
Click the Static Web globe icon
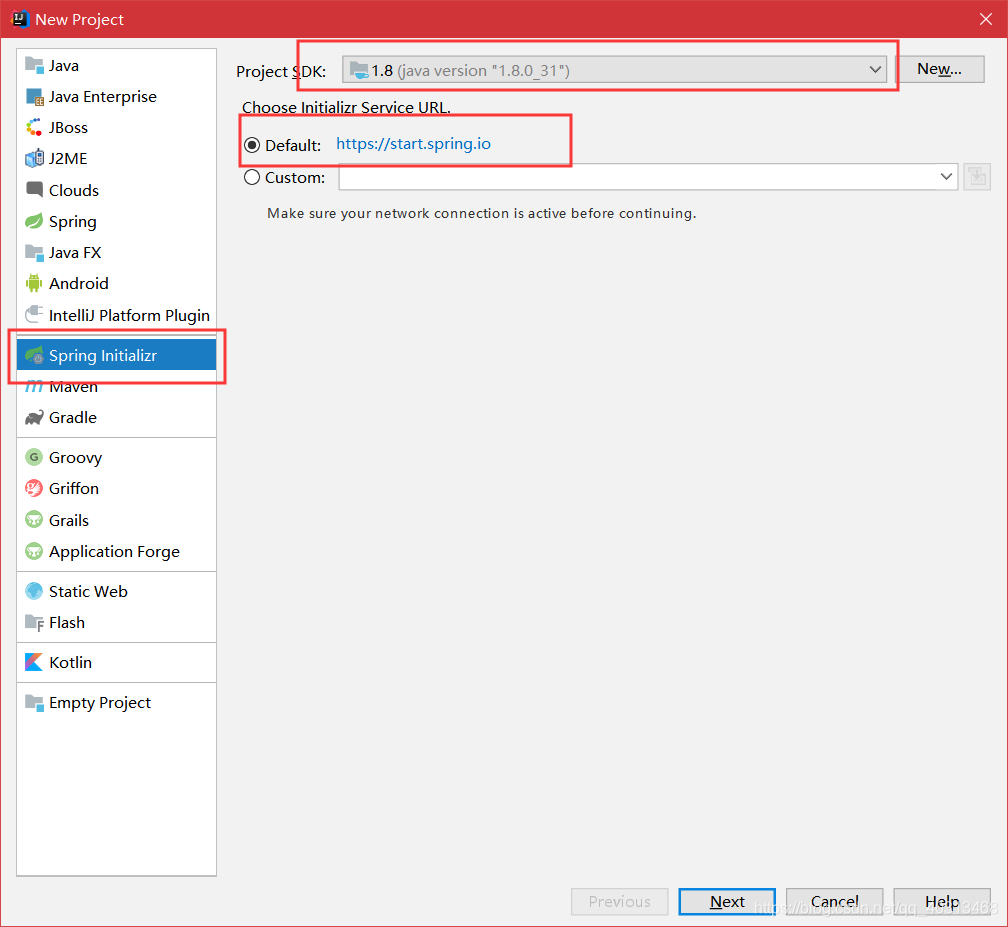click(34, 591)
